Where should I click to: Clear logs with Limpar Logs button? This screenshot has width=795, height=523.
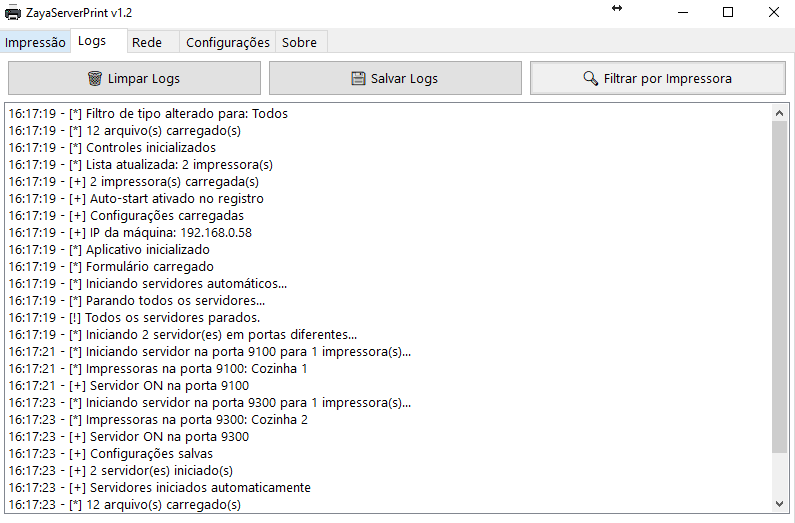point(134,78)
